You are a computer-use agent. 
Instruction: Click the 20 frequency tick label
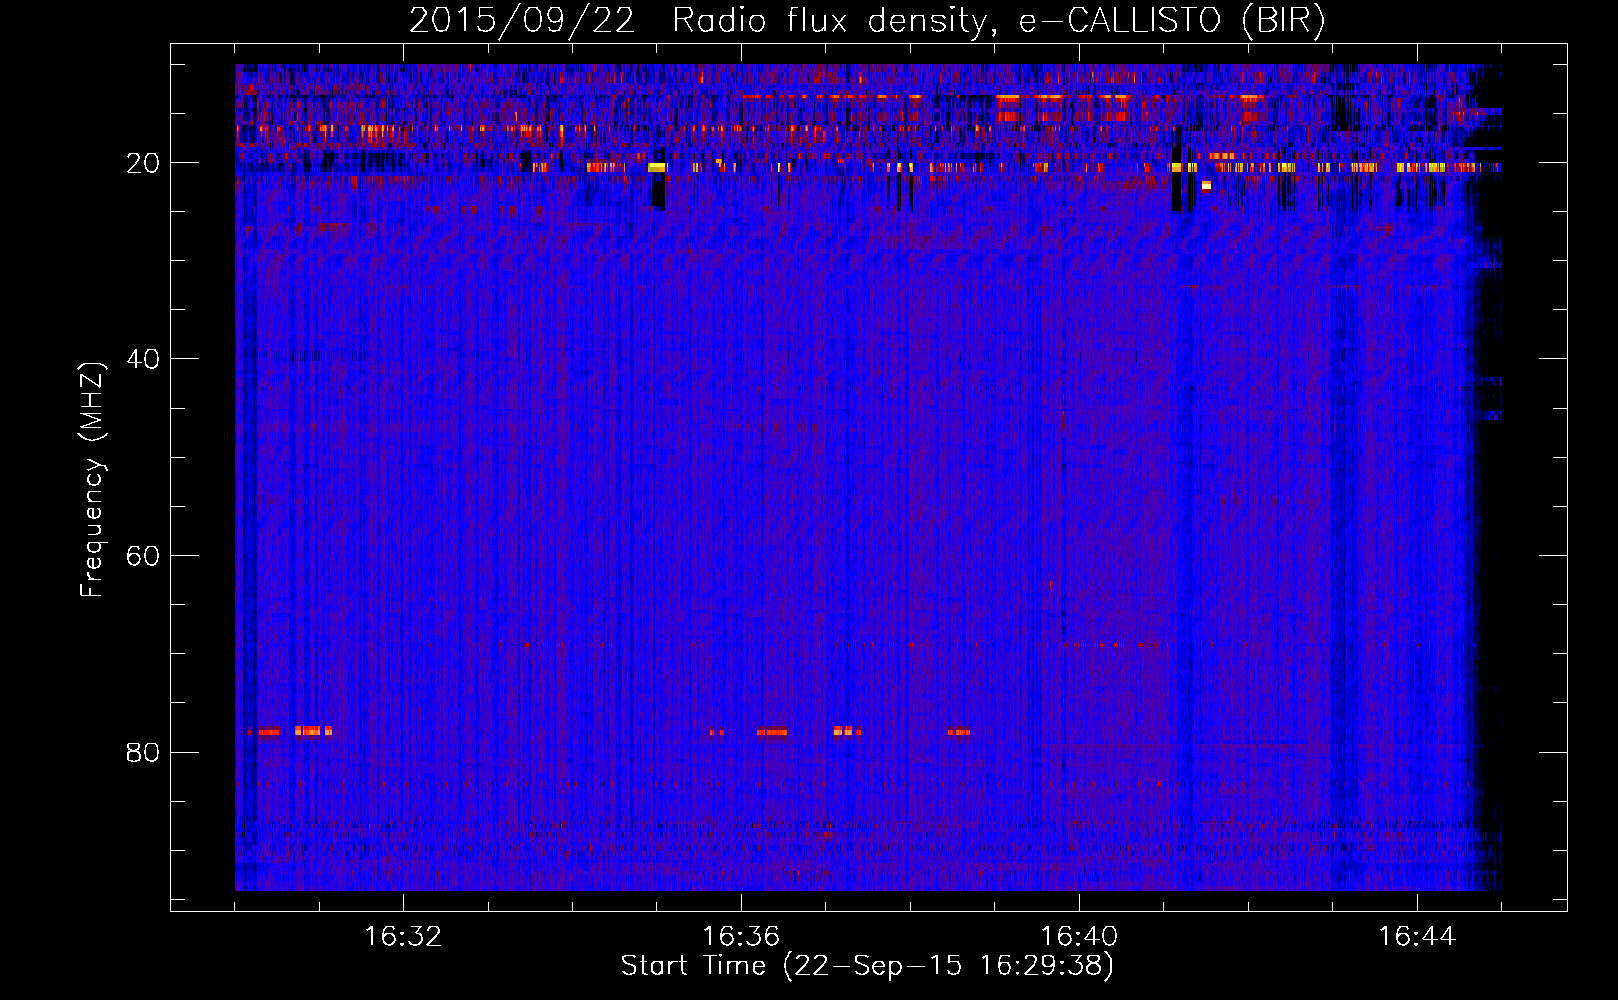tap(143, 163)
